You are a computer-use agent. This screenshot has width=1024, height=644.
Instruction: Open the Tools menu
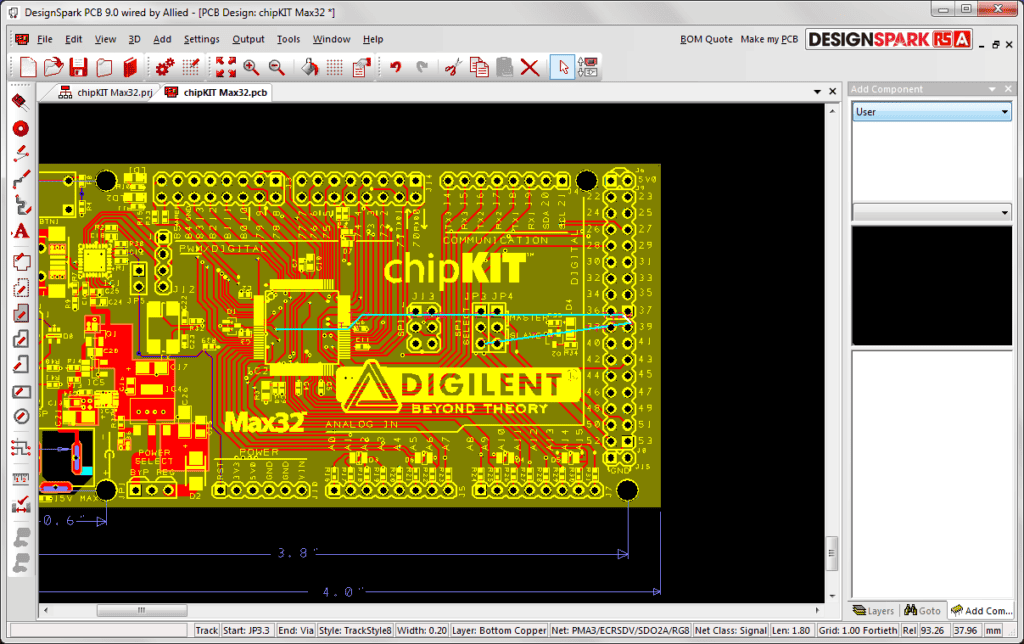[288, 39]
